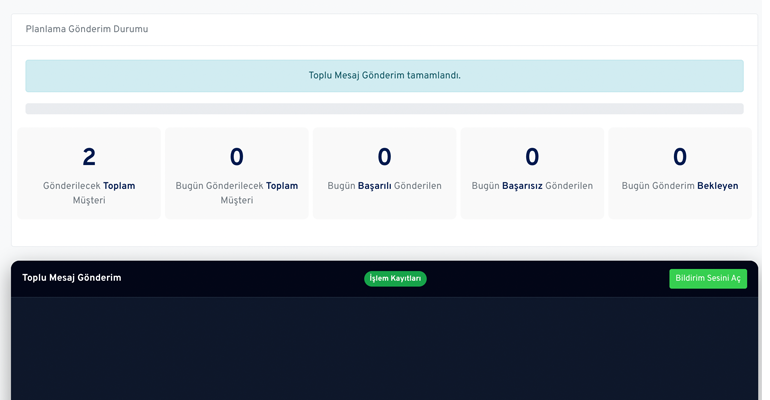Click the word Başarılı in the third card

tap(375, 186)
